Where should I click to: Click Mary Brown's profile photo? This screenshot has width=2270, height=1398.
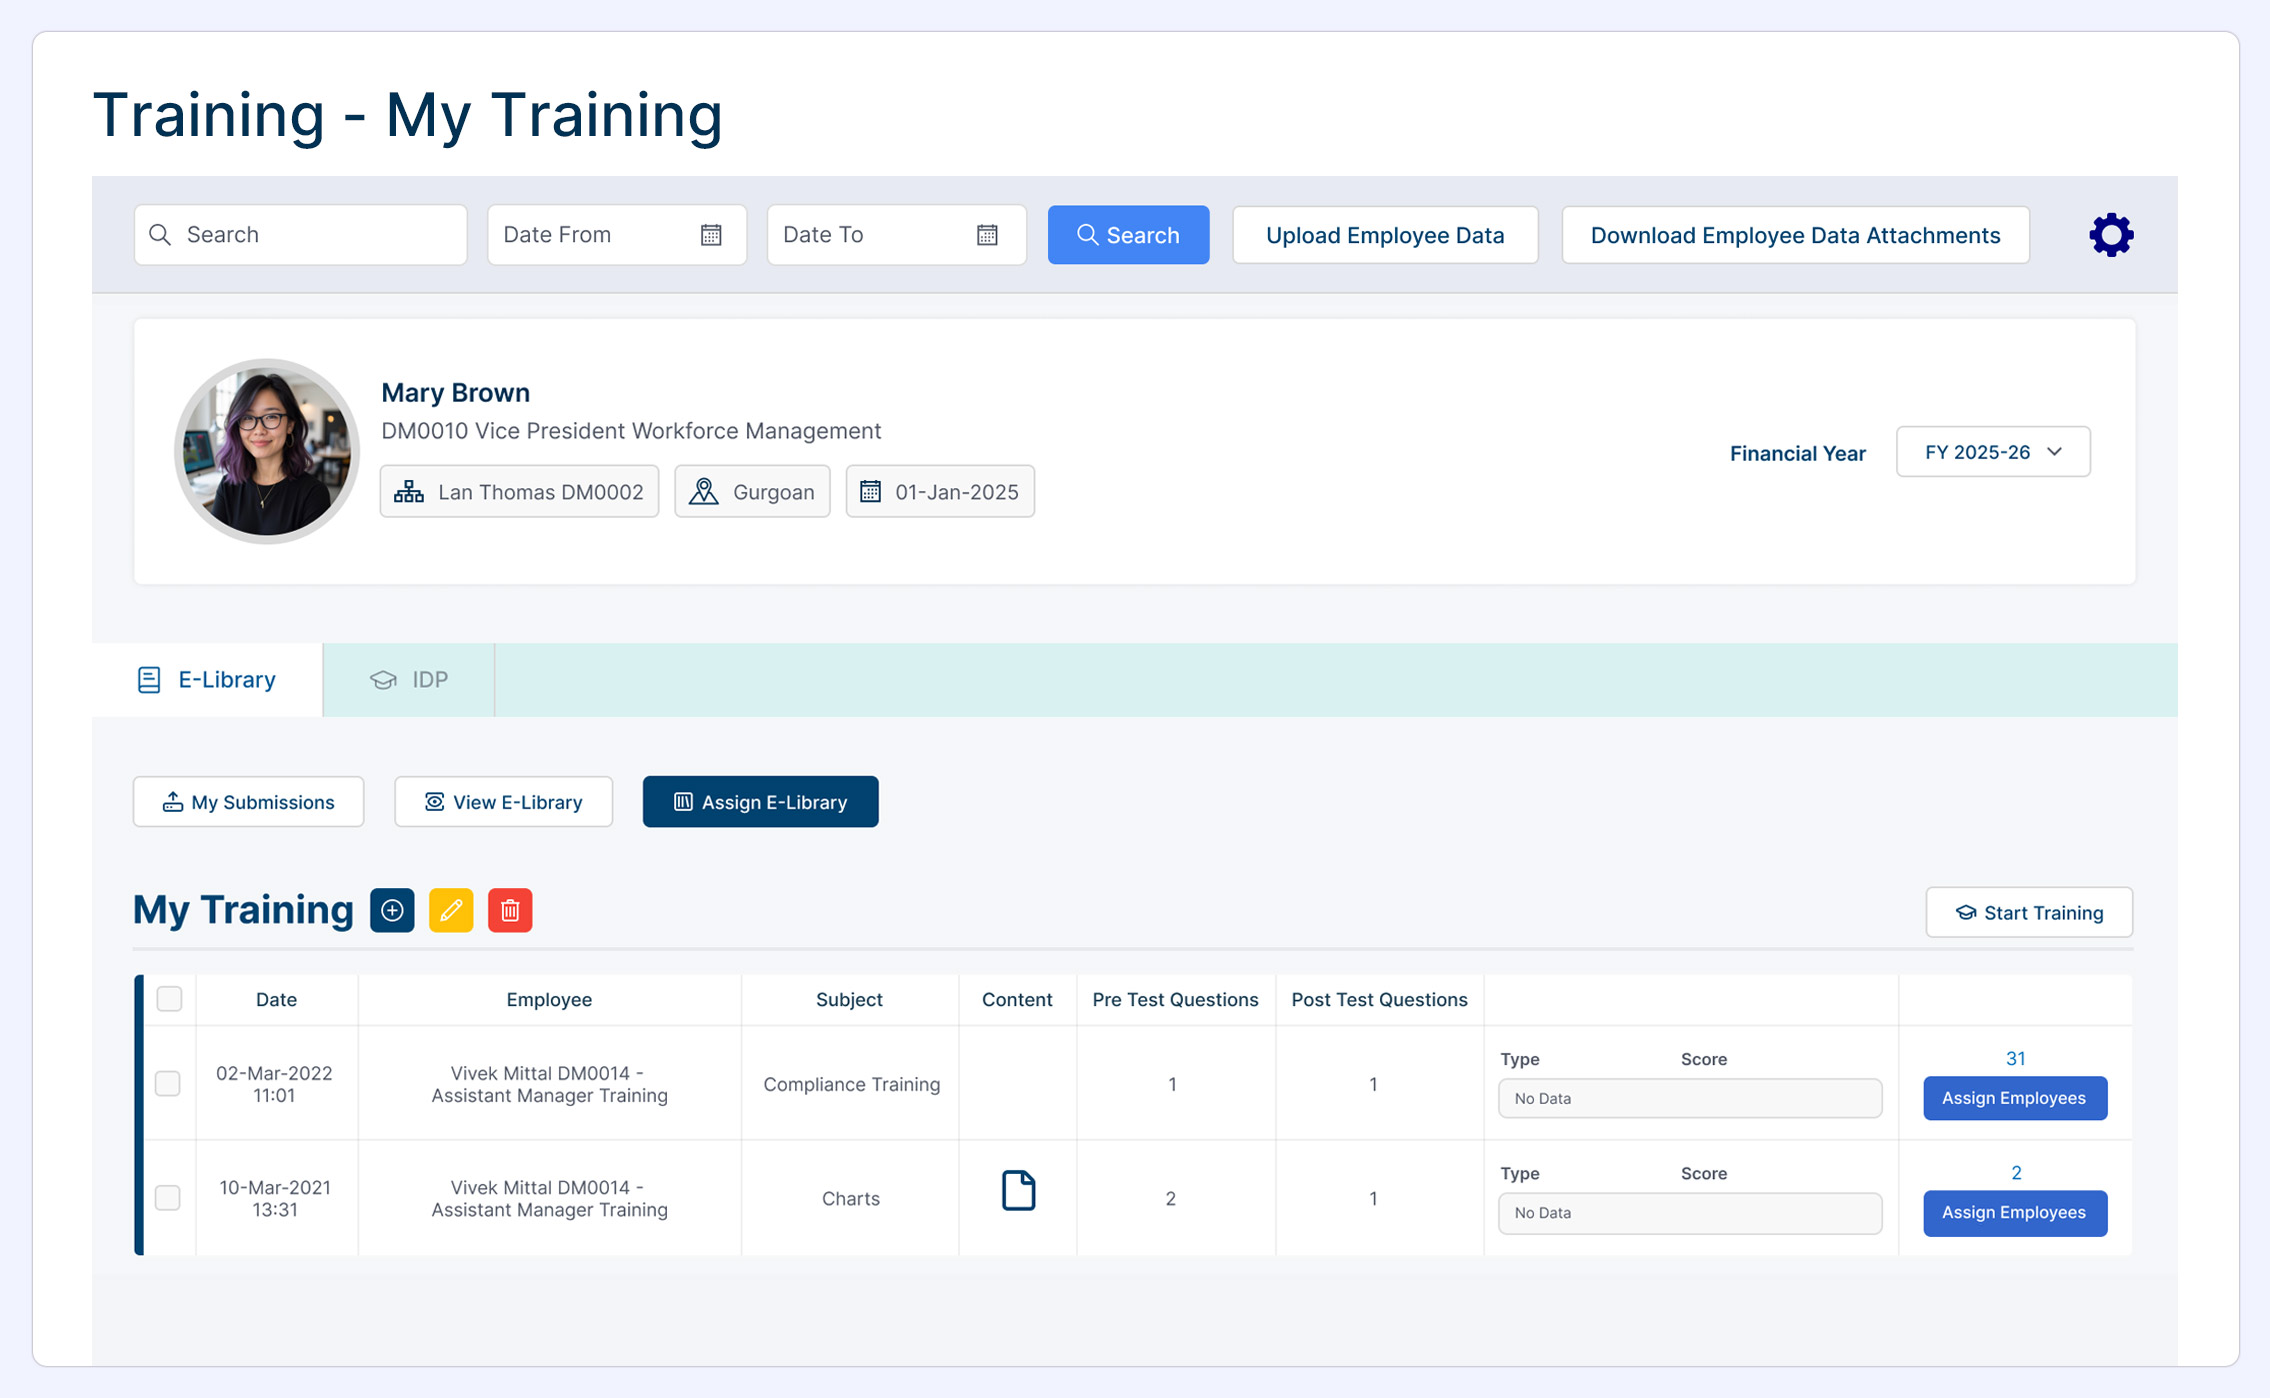266,451
